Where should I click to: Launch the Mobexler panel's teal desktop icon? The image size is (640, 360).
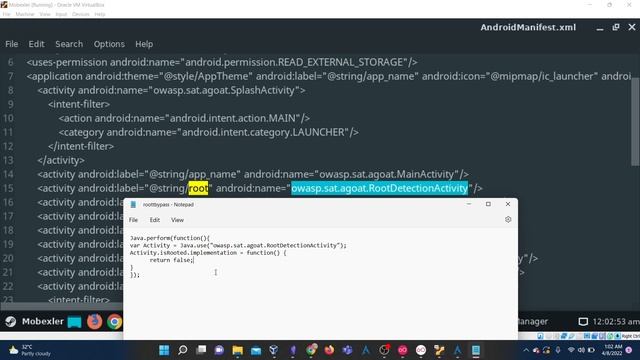(x=75, y=322)
